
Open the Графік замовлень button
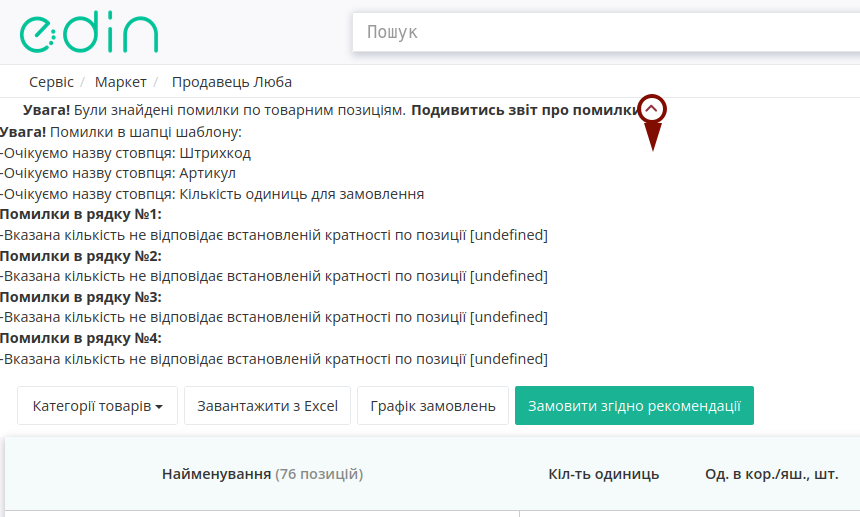tap(433, 406)
